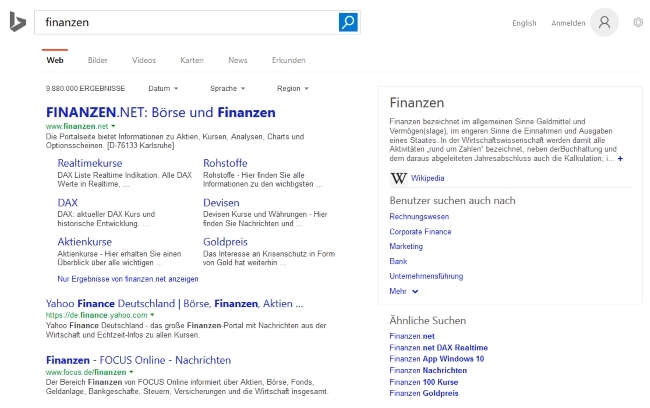
Task: Switch to the News tab
Action: tap(238, 60)
